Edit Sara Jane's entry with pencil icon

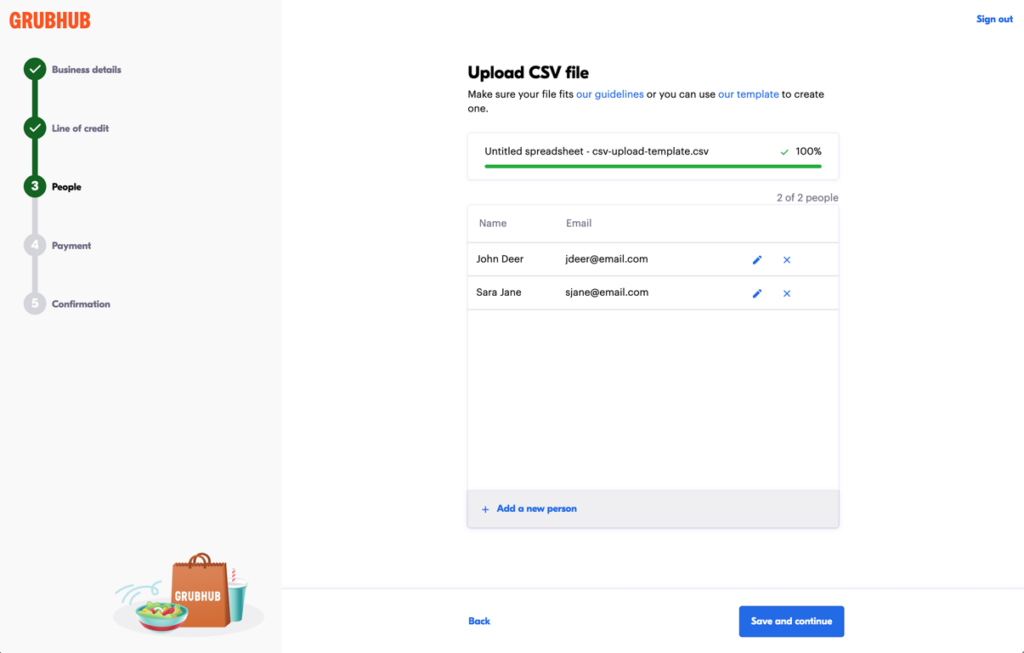point(757,293)
